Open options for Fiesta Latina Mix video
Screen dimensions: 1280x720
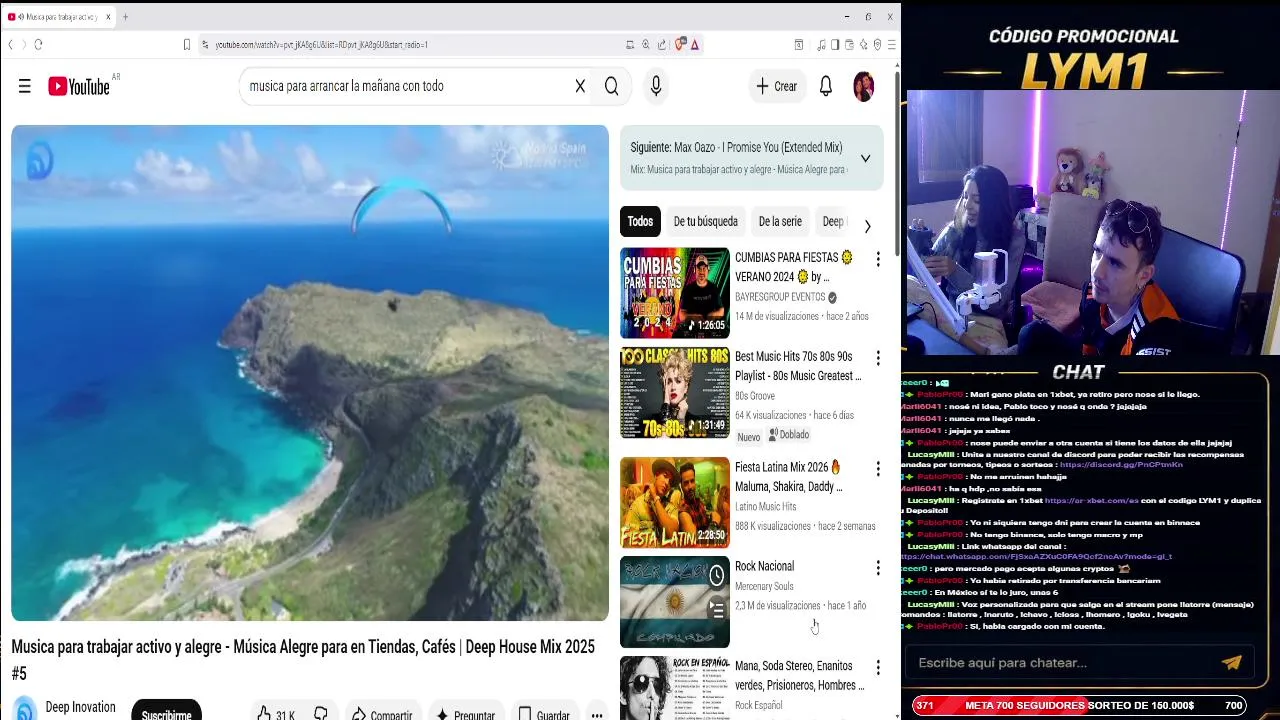878,469
